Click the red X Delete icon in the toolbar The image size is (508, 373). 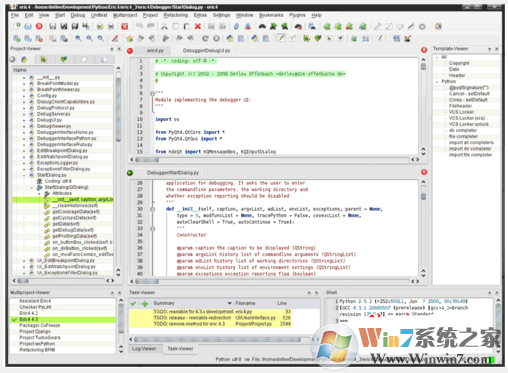[198, 26]
